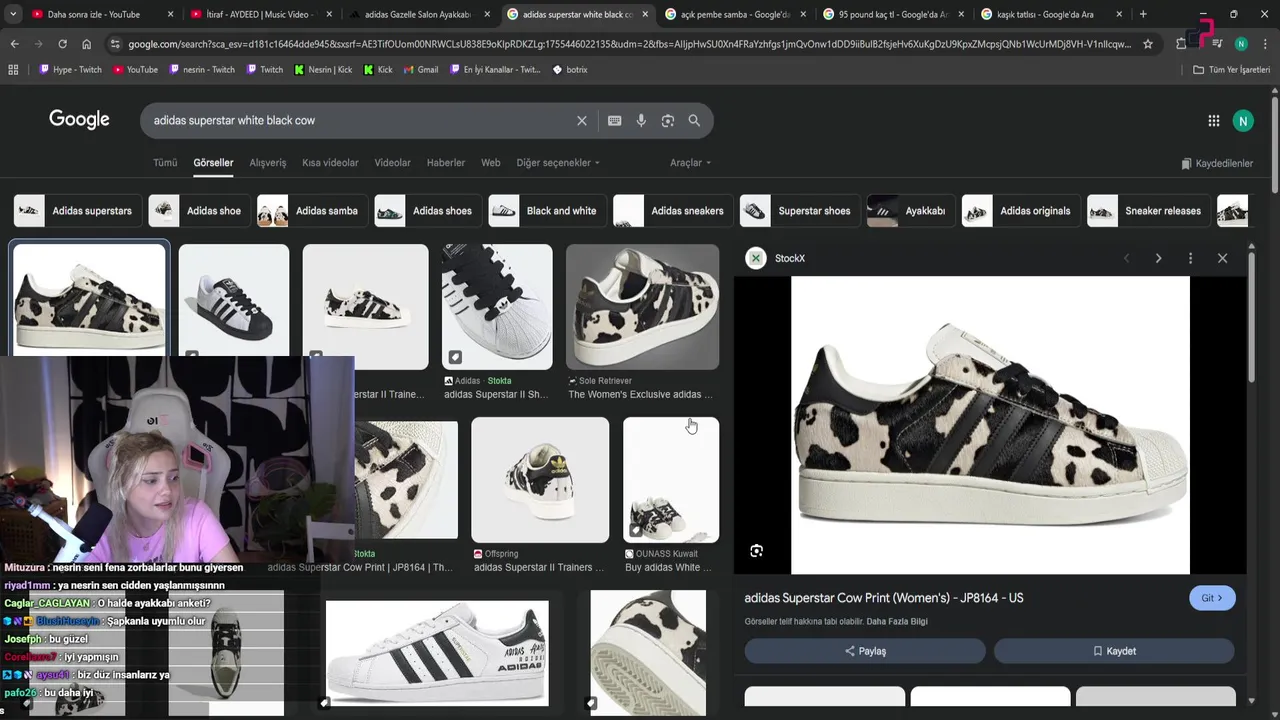Open Sole Retriever cow print result thumbnail
The image size is (1280, 720).
[642, 307]
